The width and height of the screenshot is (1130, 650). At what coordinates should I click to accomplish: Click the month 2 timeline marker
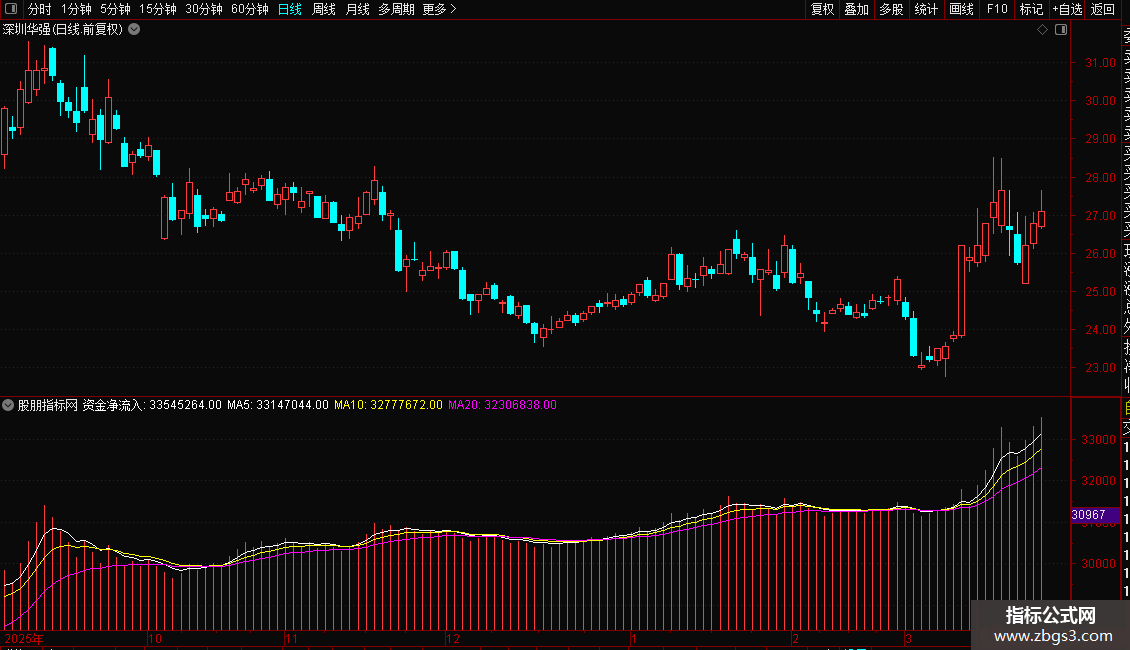796,638
